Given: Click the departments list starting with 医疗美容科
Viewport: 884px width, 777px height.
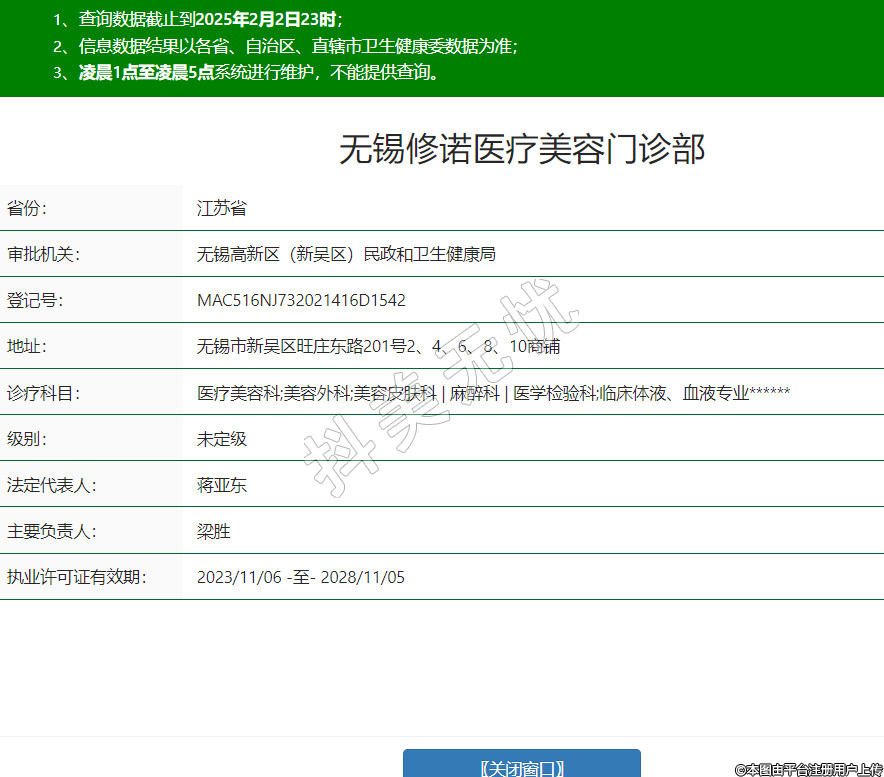Looking at the screenshot, I should pos(493,393).
